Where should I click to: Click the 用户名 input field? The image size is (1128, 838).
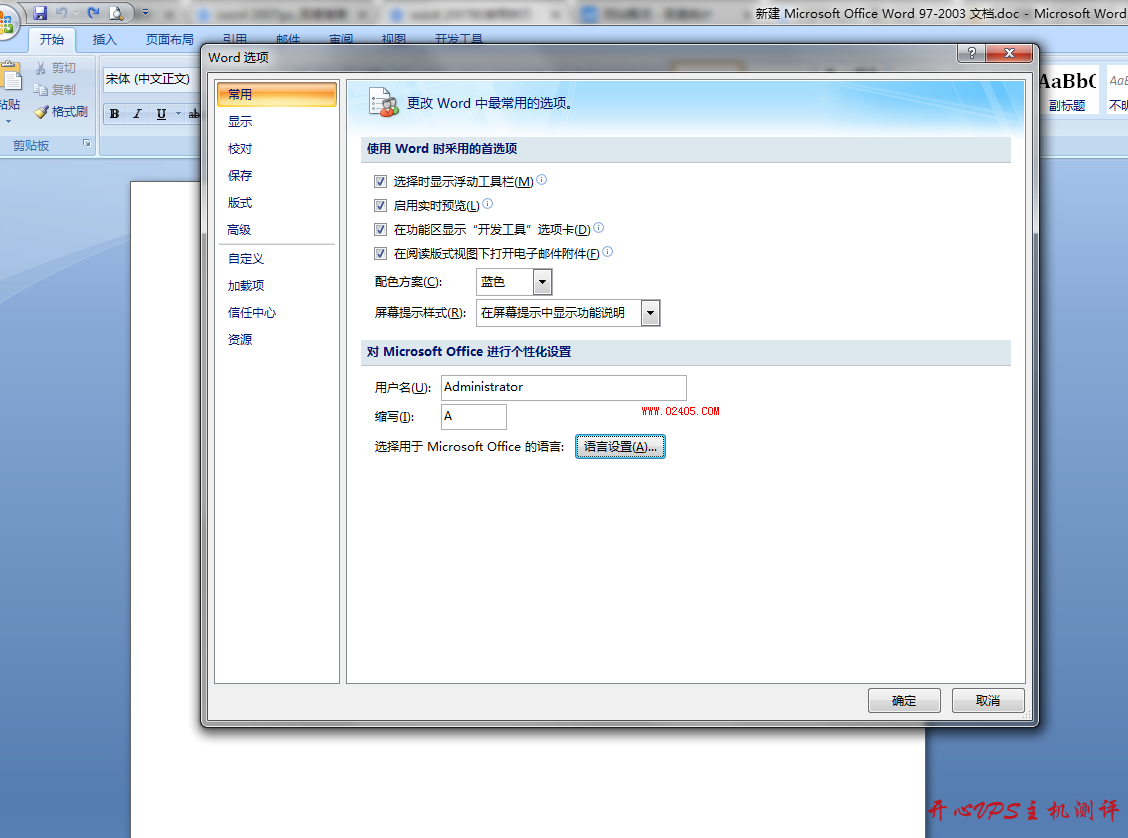coord(563,388)
